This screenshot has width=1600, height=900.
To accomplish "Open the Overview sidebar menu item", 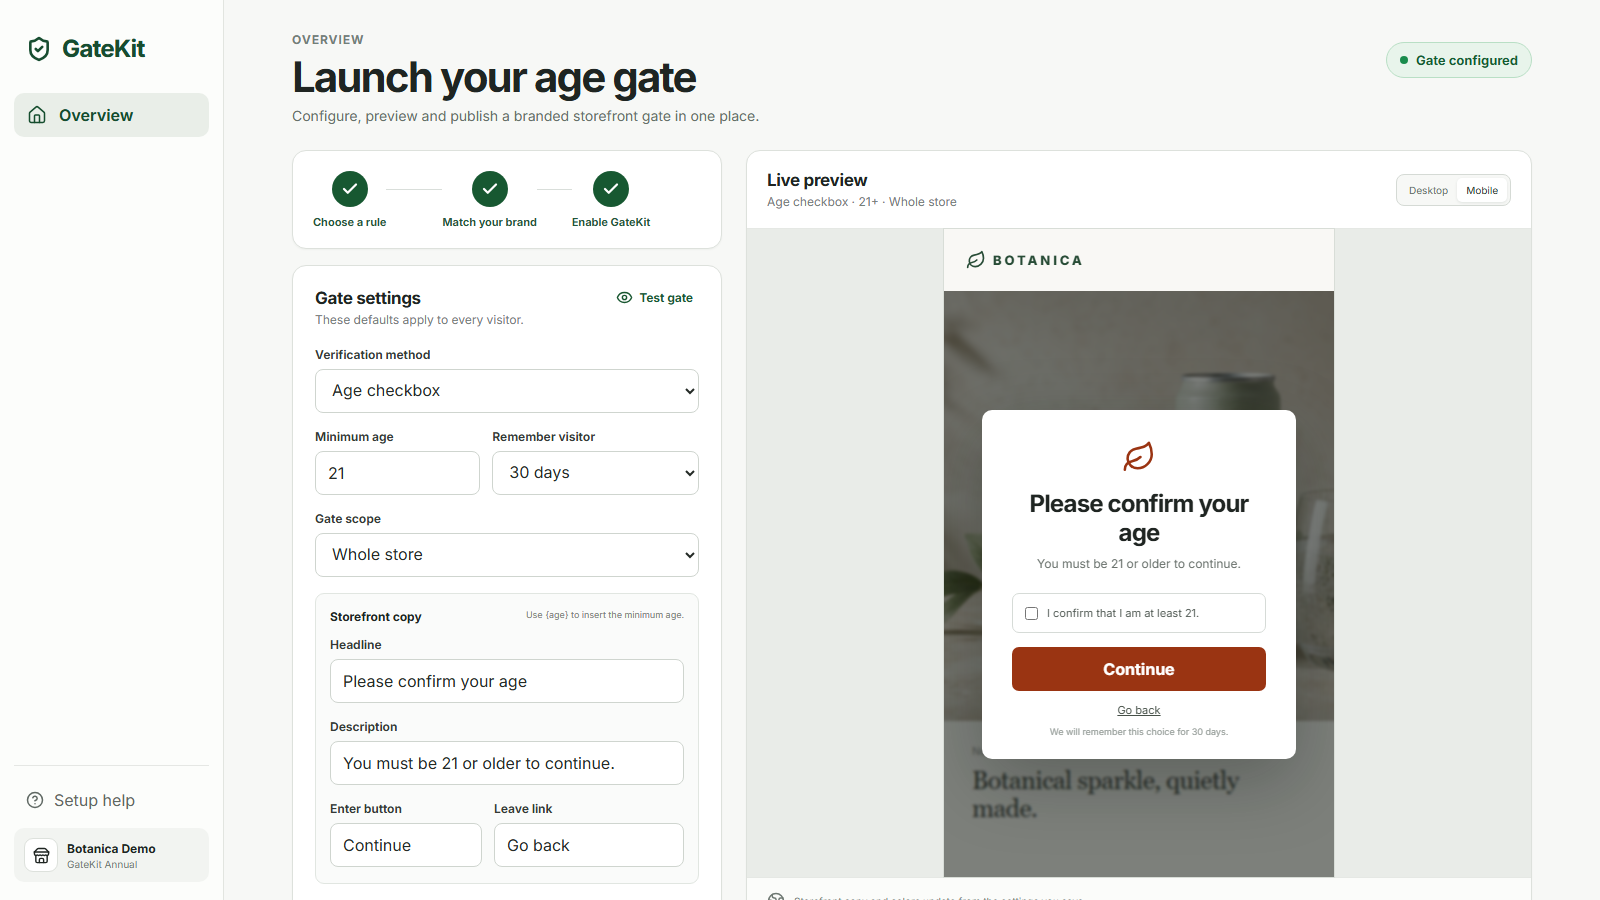I will point(111,115).
